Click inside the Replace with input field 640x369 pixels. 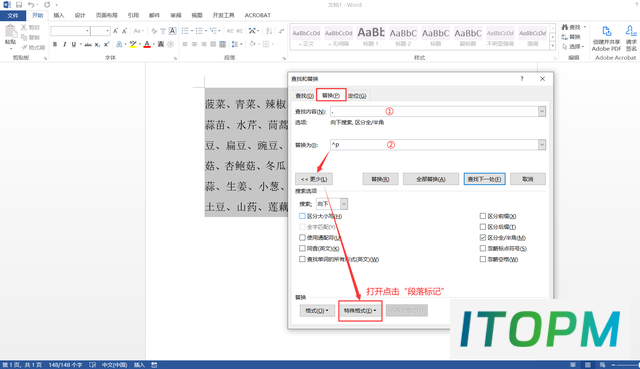(x=434, y=144)
